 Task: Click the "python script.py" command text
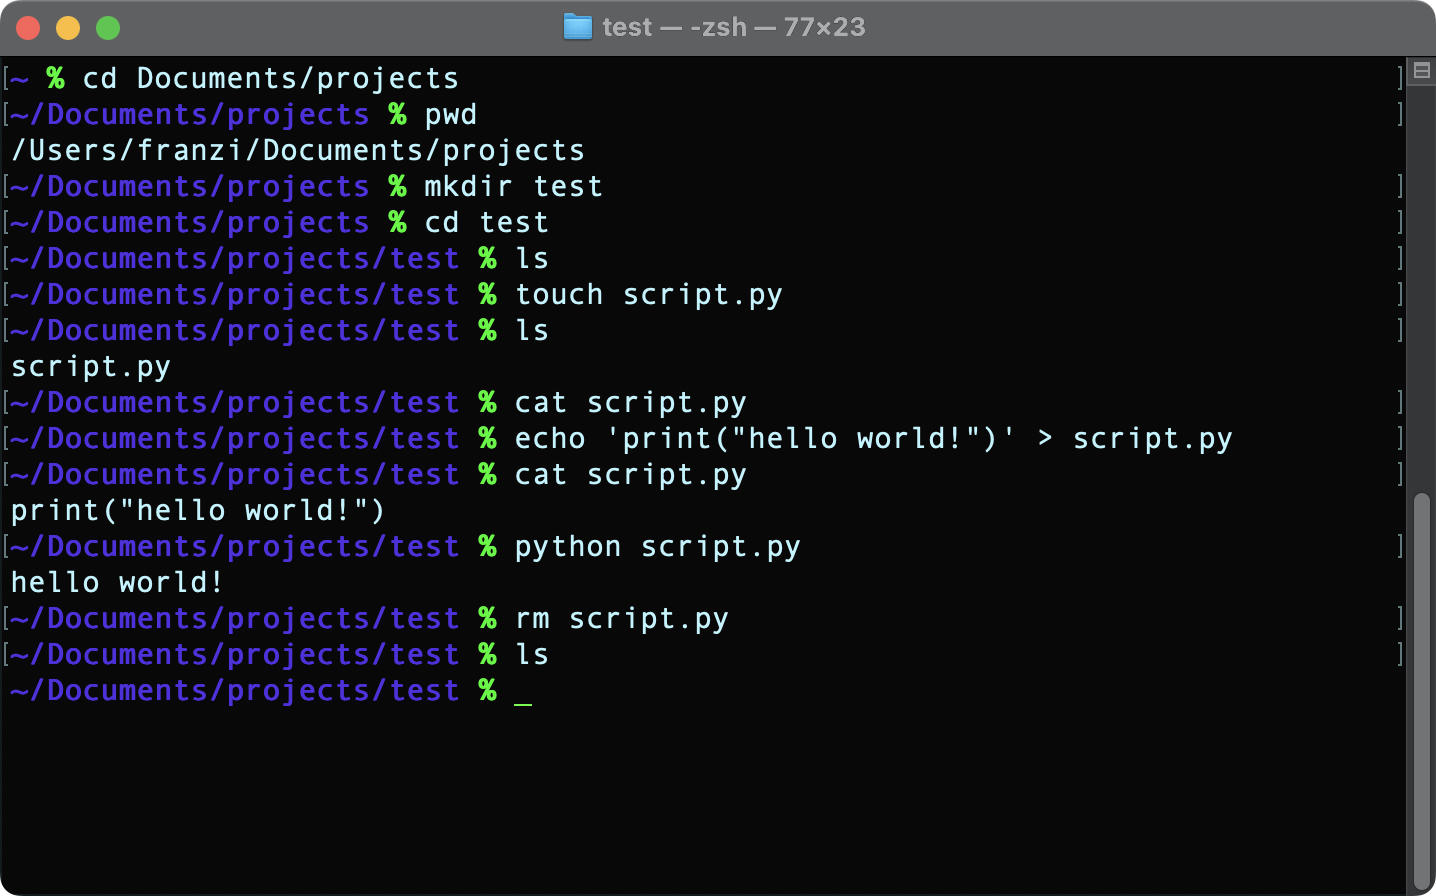click(657, 547)
